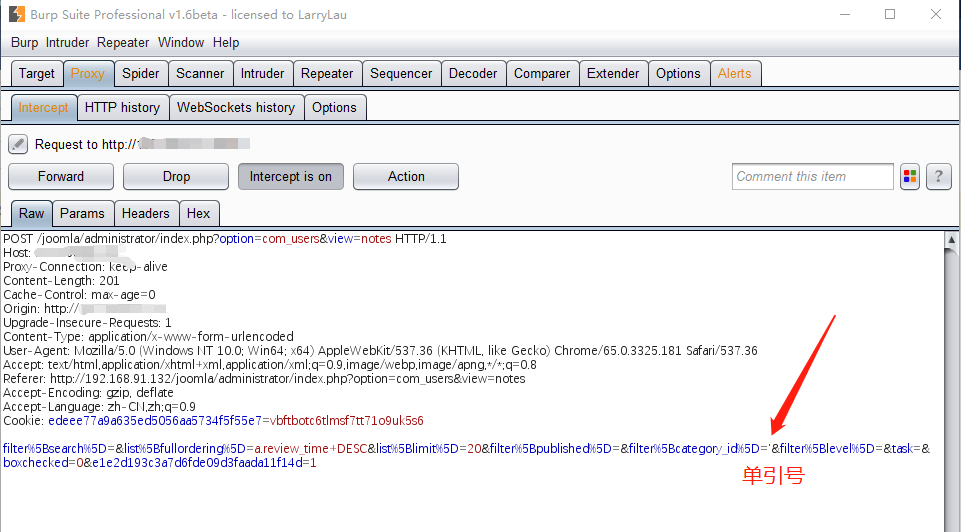Minimize the Burp Suite window

[845, 14]
